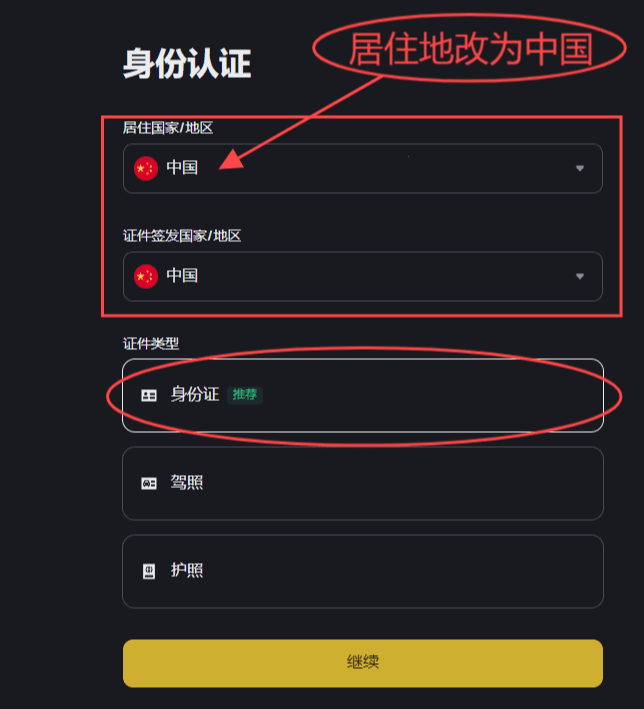Screen dimensions: 644x709
Task: Click the 居住国家/地区 field label
Action: [168, 128]
